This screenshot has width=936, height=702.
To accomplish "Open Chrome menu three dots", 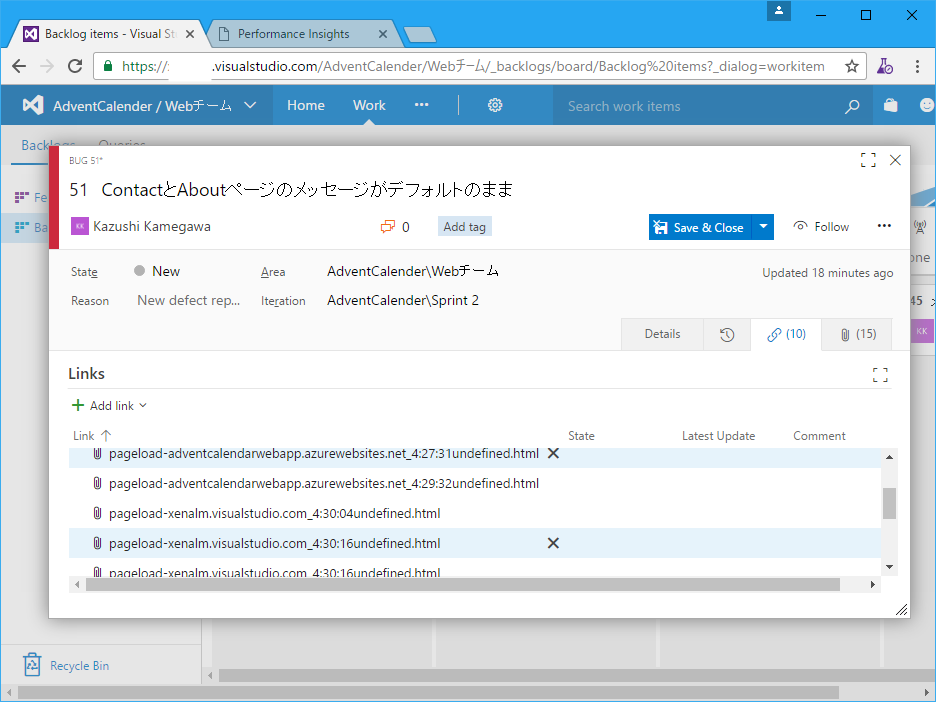I will (x=917, y=66).
